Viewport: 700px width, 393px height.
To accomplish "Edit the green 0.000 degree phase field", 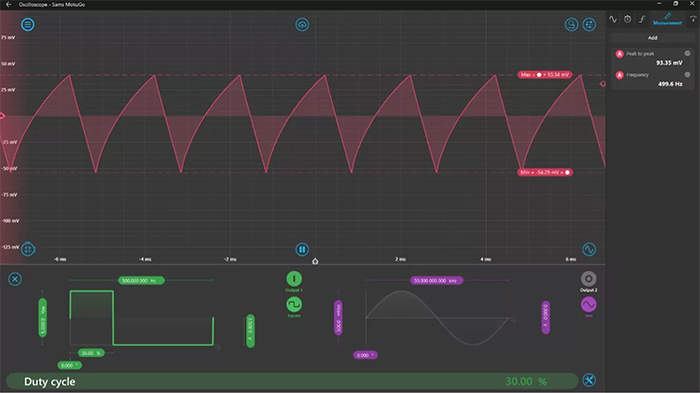I will coord(70,365).
